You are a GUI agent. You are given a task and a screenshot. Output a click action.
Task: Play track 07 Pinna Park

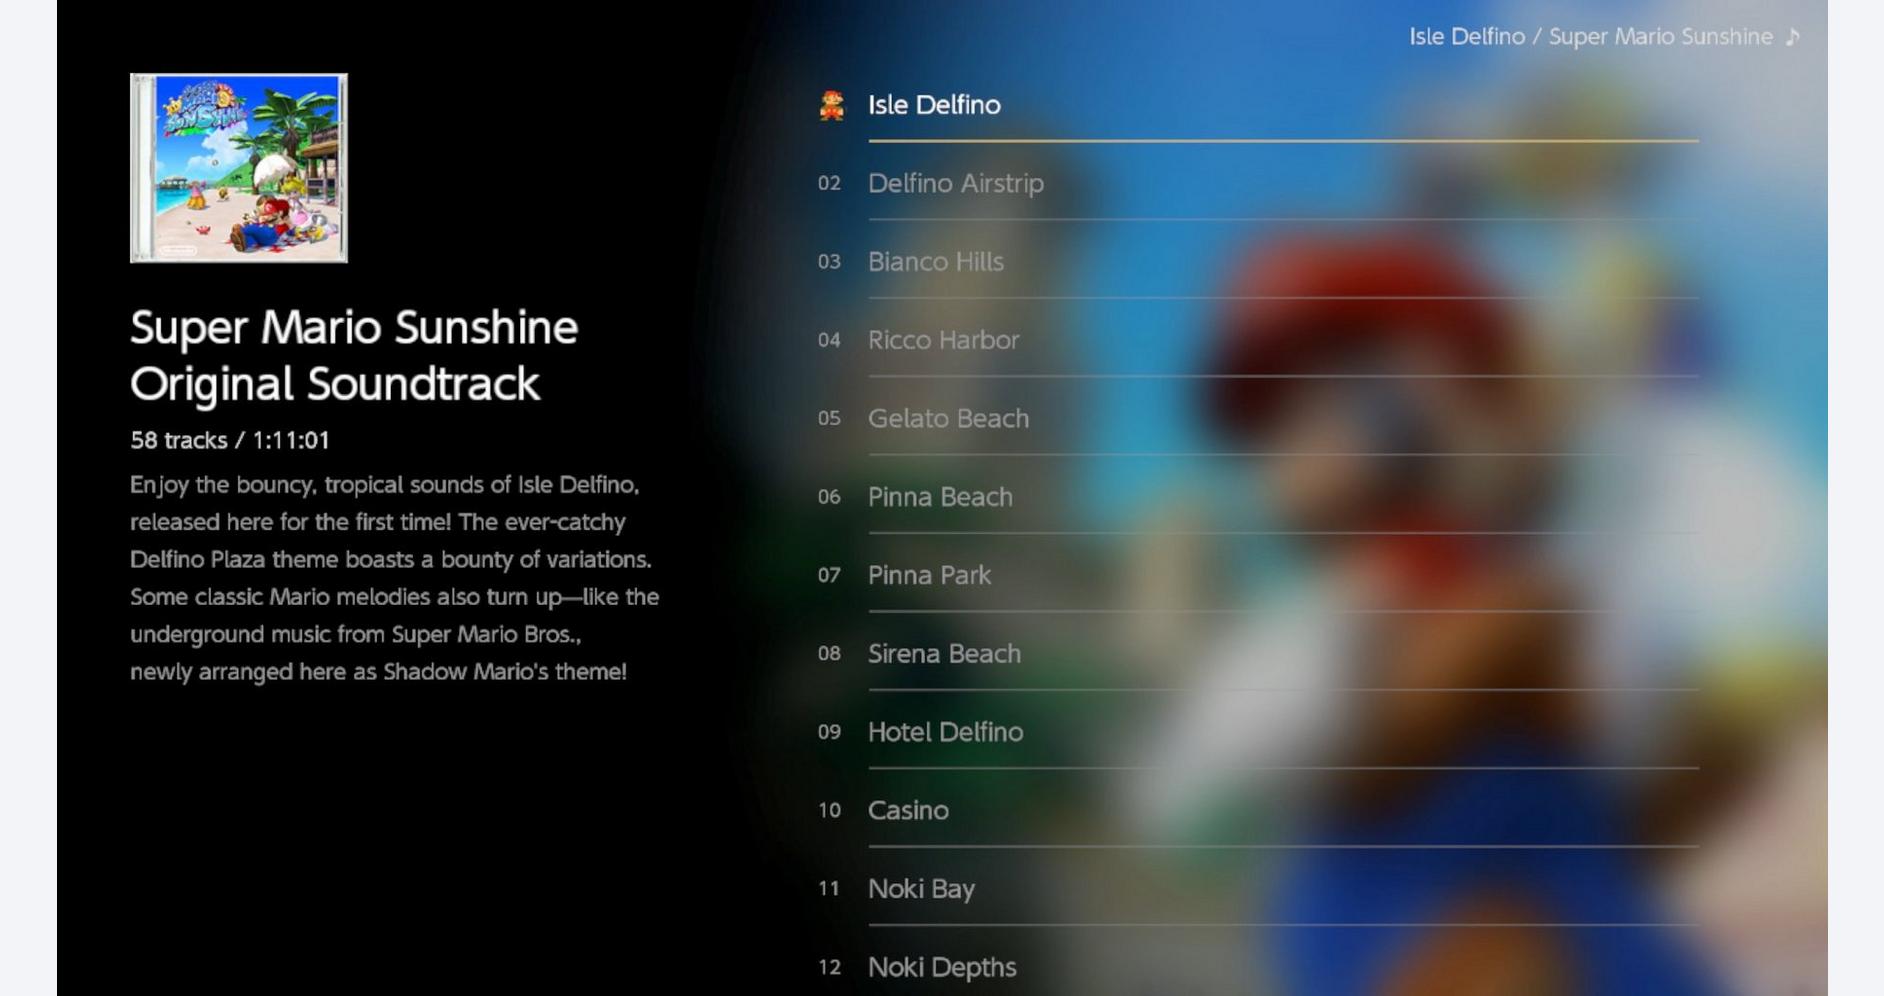pos(929,575)
